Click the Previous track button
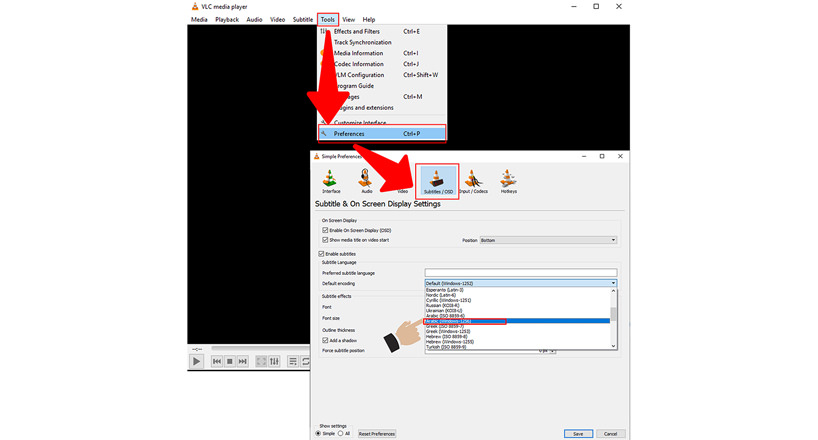Viewport: 818px width, 440px height. click(x=216, y=361)
